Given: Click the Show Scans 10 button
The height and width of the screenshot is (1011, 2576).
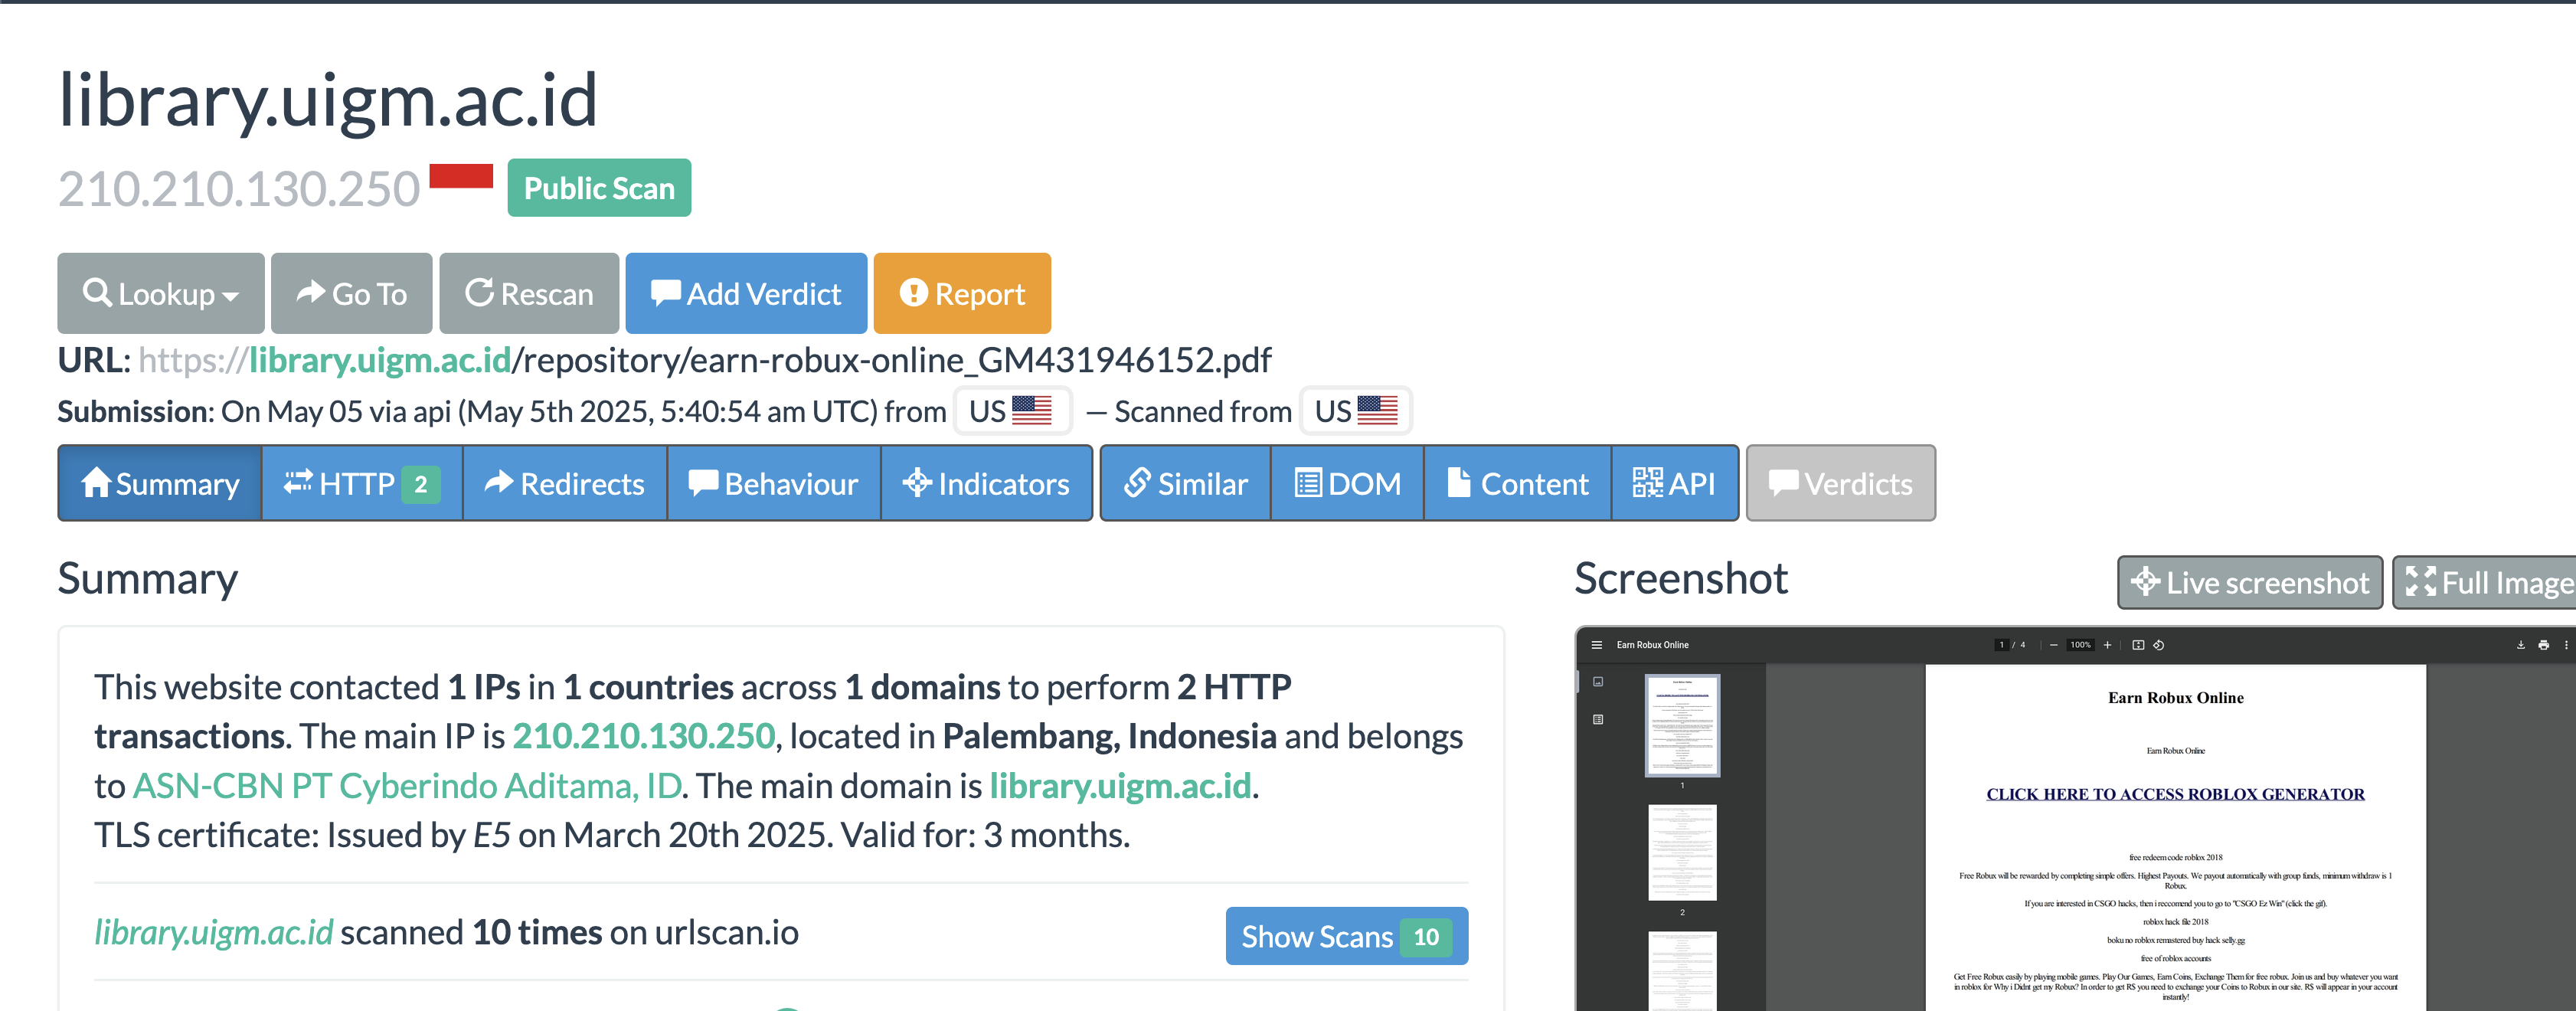Looking at the screenshot, I should coord(1347,936).
